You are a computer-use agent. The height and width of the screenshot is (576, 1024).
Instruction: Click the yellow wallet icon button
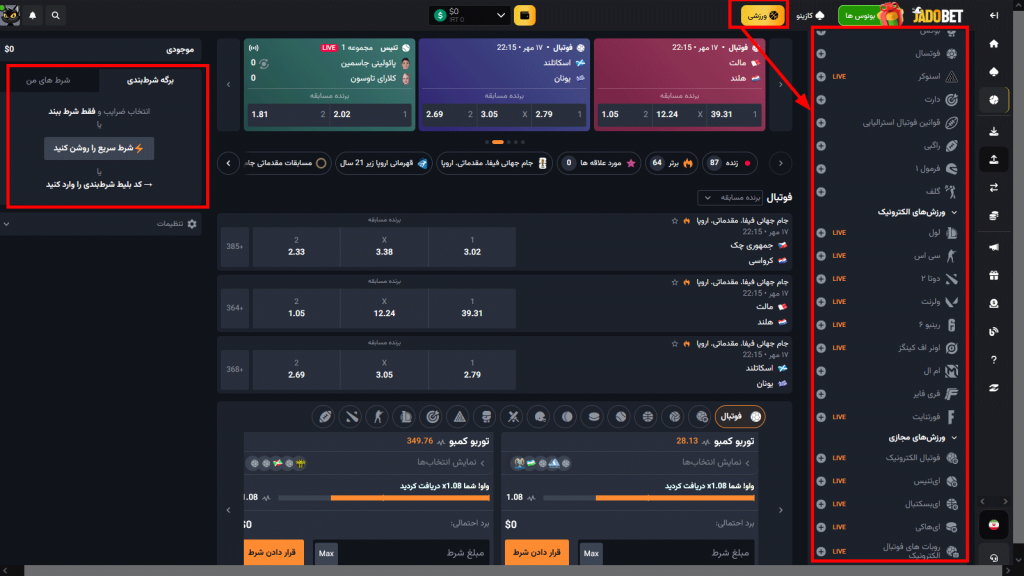pyautogui.click(x=524, y=16)
